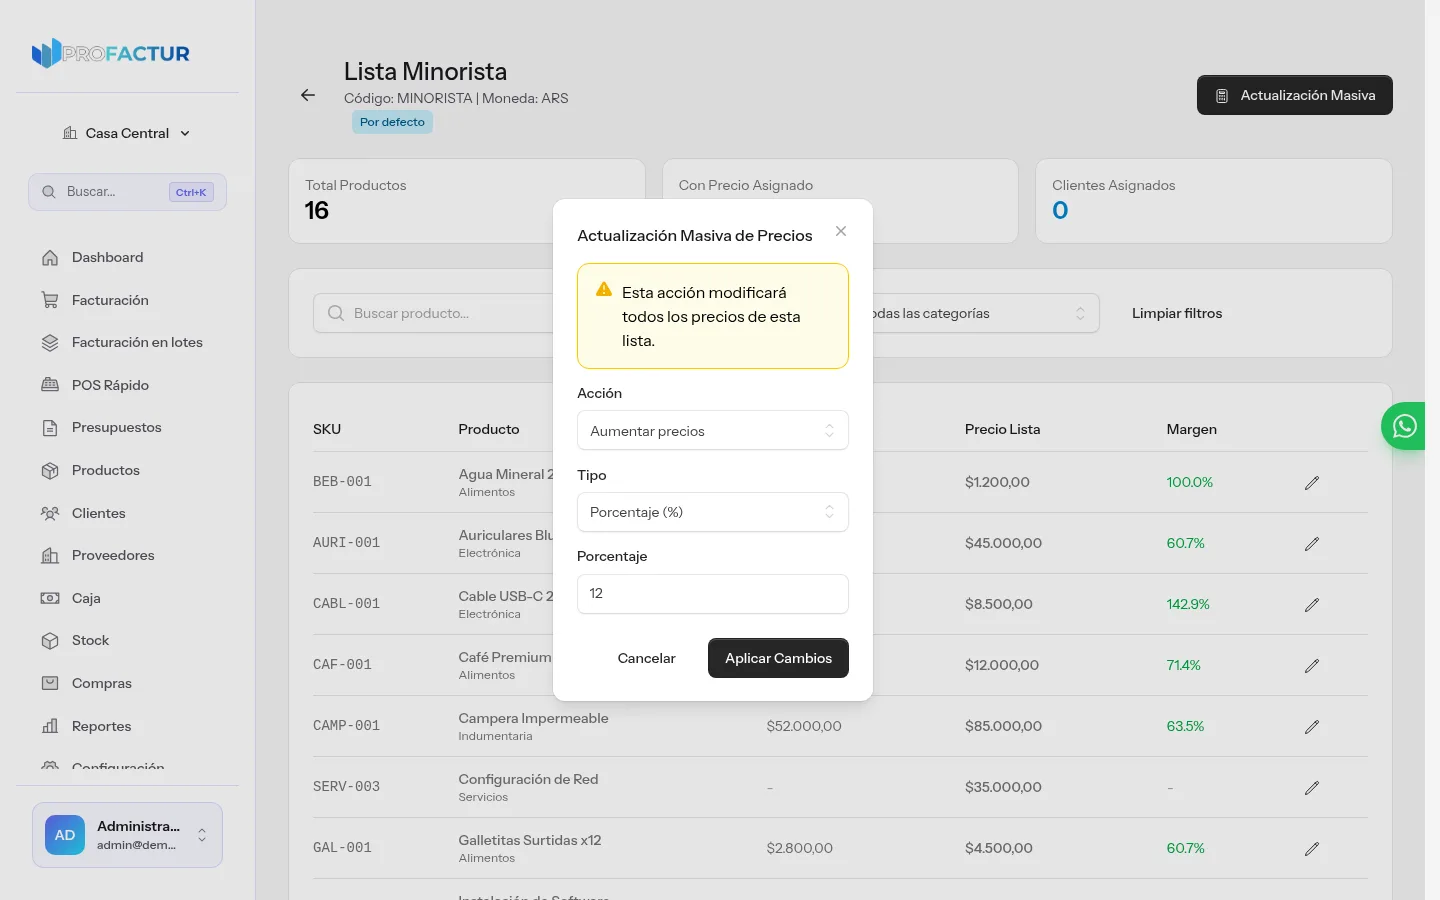Click the 142.9% margin value
Screen dimensions: 1440x900
[x=1188, y=604]
